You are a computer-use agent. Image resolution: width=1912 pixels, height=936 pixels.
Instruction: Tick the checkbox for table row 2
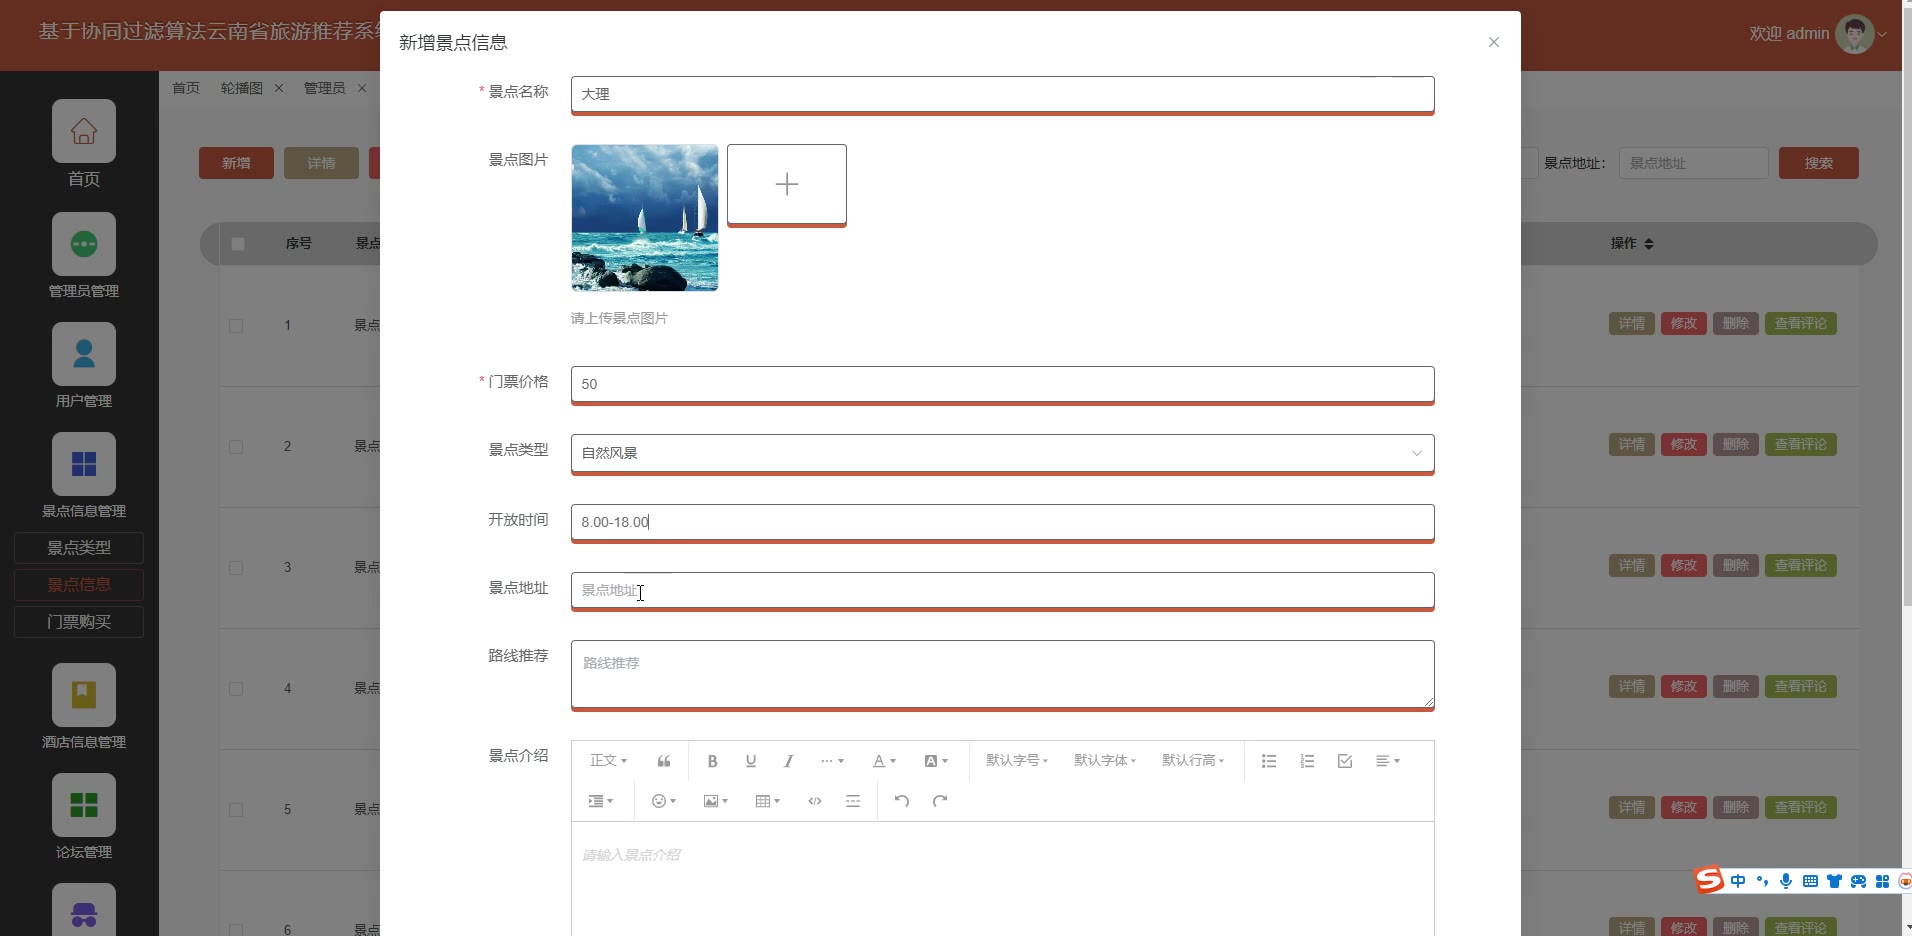[x=236, y=446]
